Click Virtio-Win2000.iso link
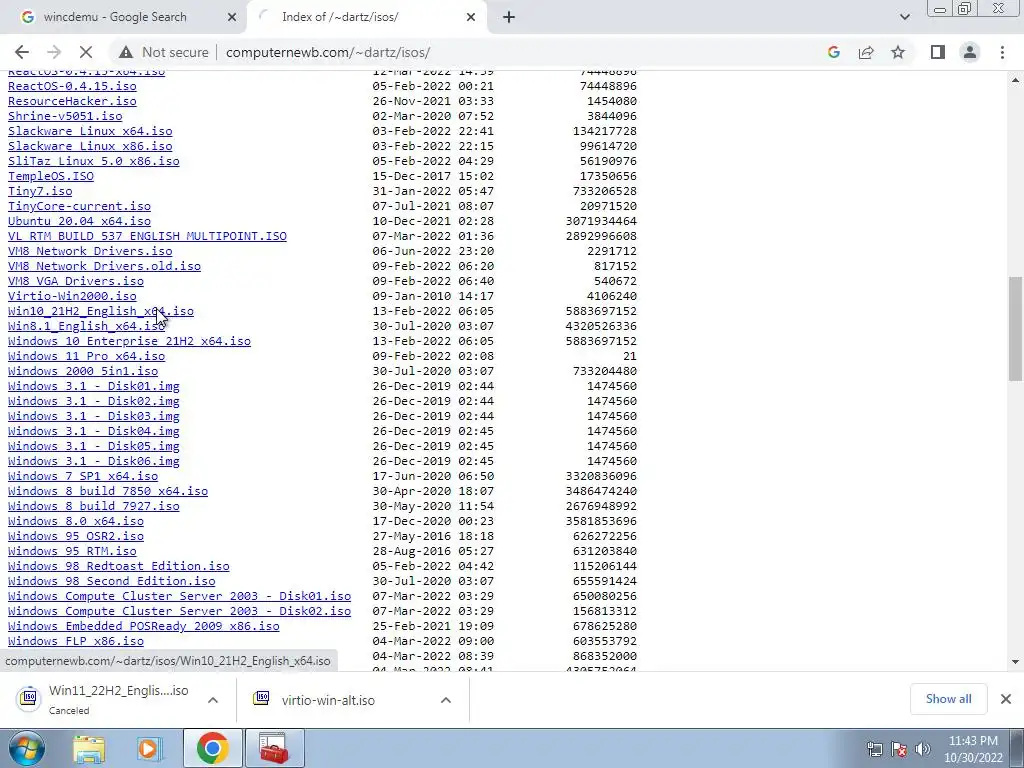1024x768 pixels. pos(72,296)
